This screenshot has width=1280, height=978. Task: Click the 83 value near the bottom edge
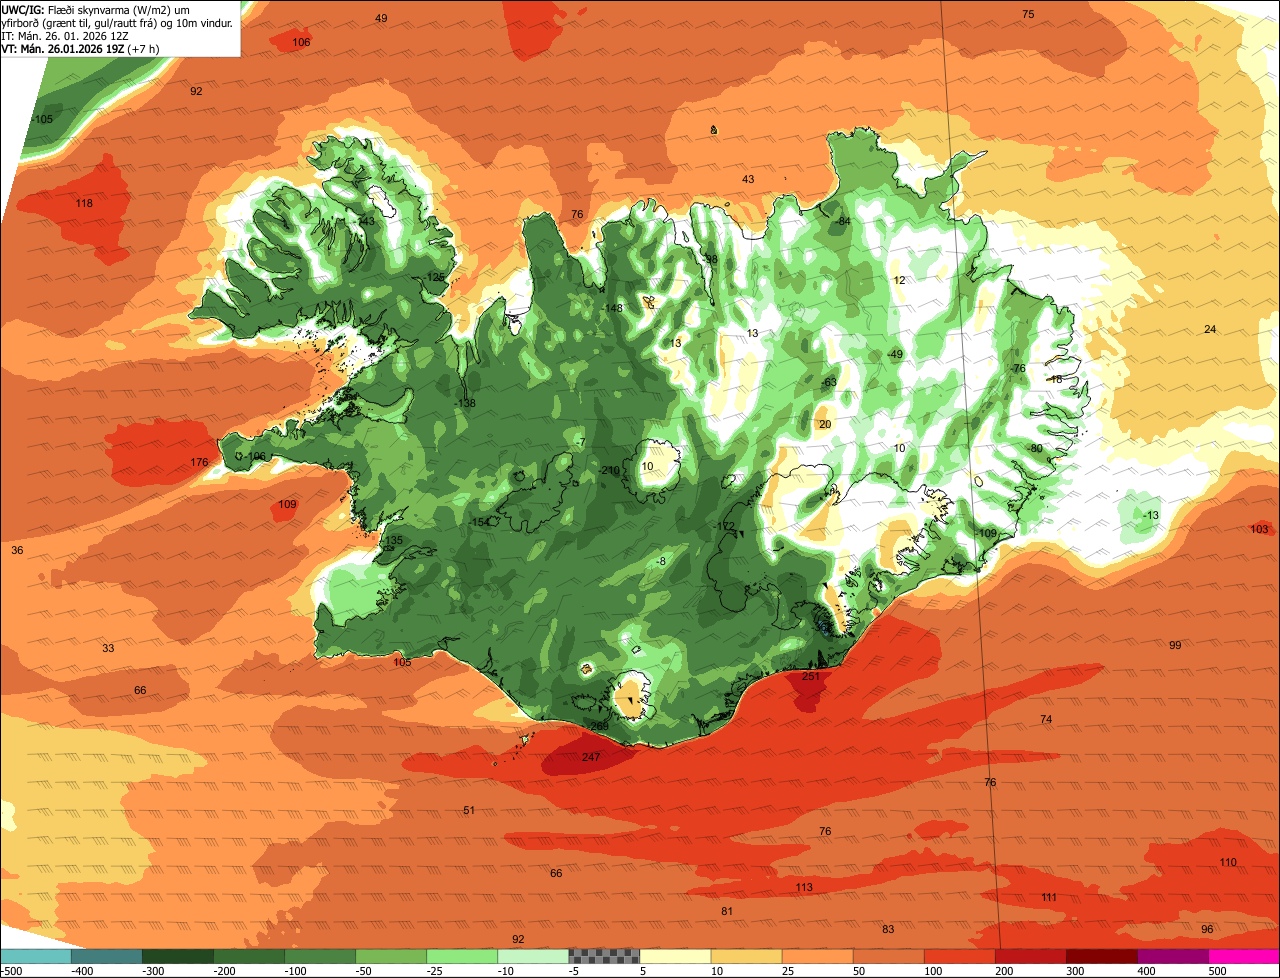pos(888,930)
